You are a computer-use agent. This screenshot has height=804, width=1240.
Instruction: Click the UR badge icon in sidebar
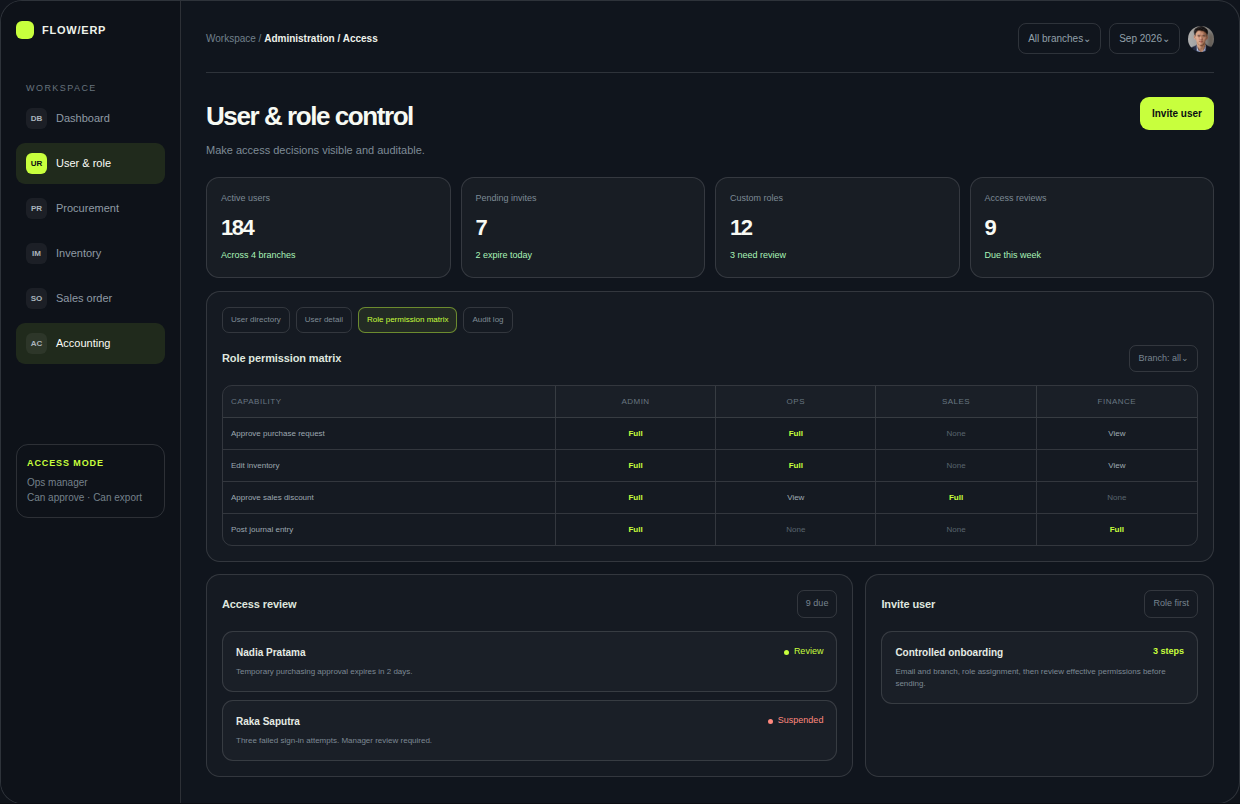point(36,163)
